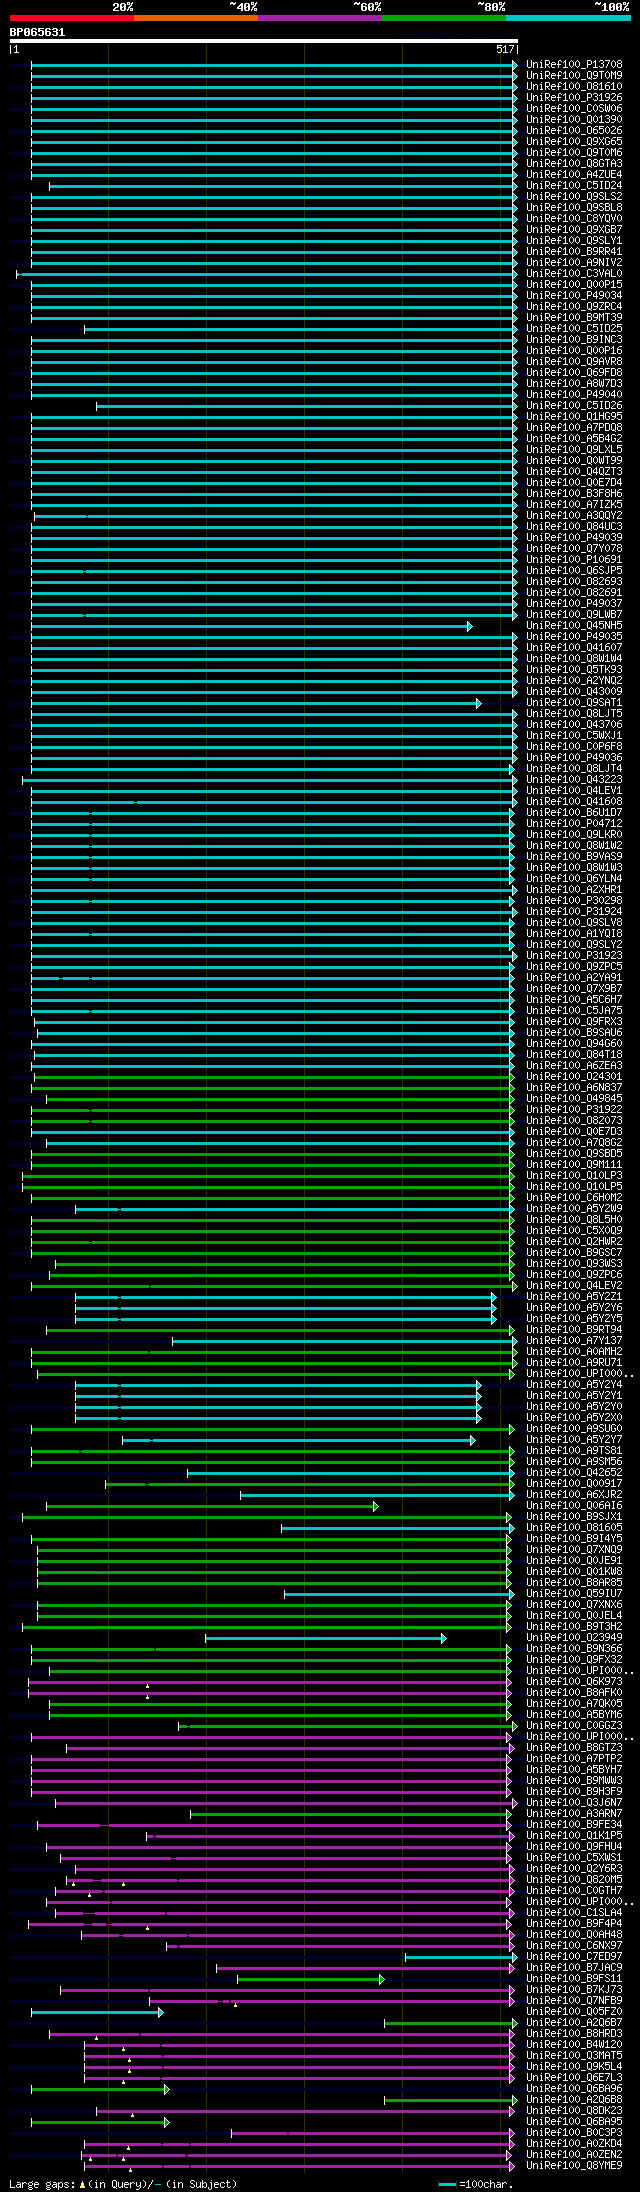This screenshot has height=2192, width=640.
Task: Select label UniRef100_B0C3P3
Action: pyautogui.click(x=574, y=2133)
